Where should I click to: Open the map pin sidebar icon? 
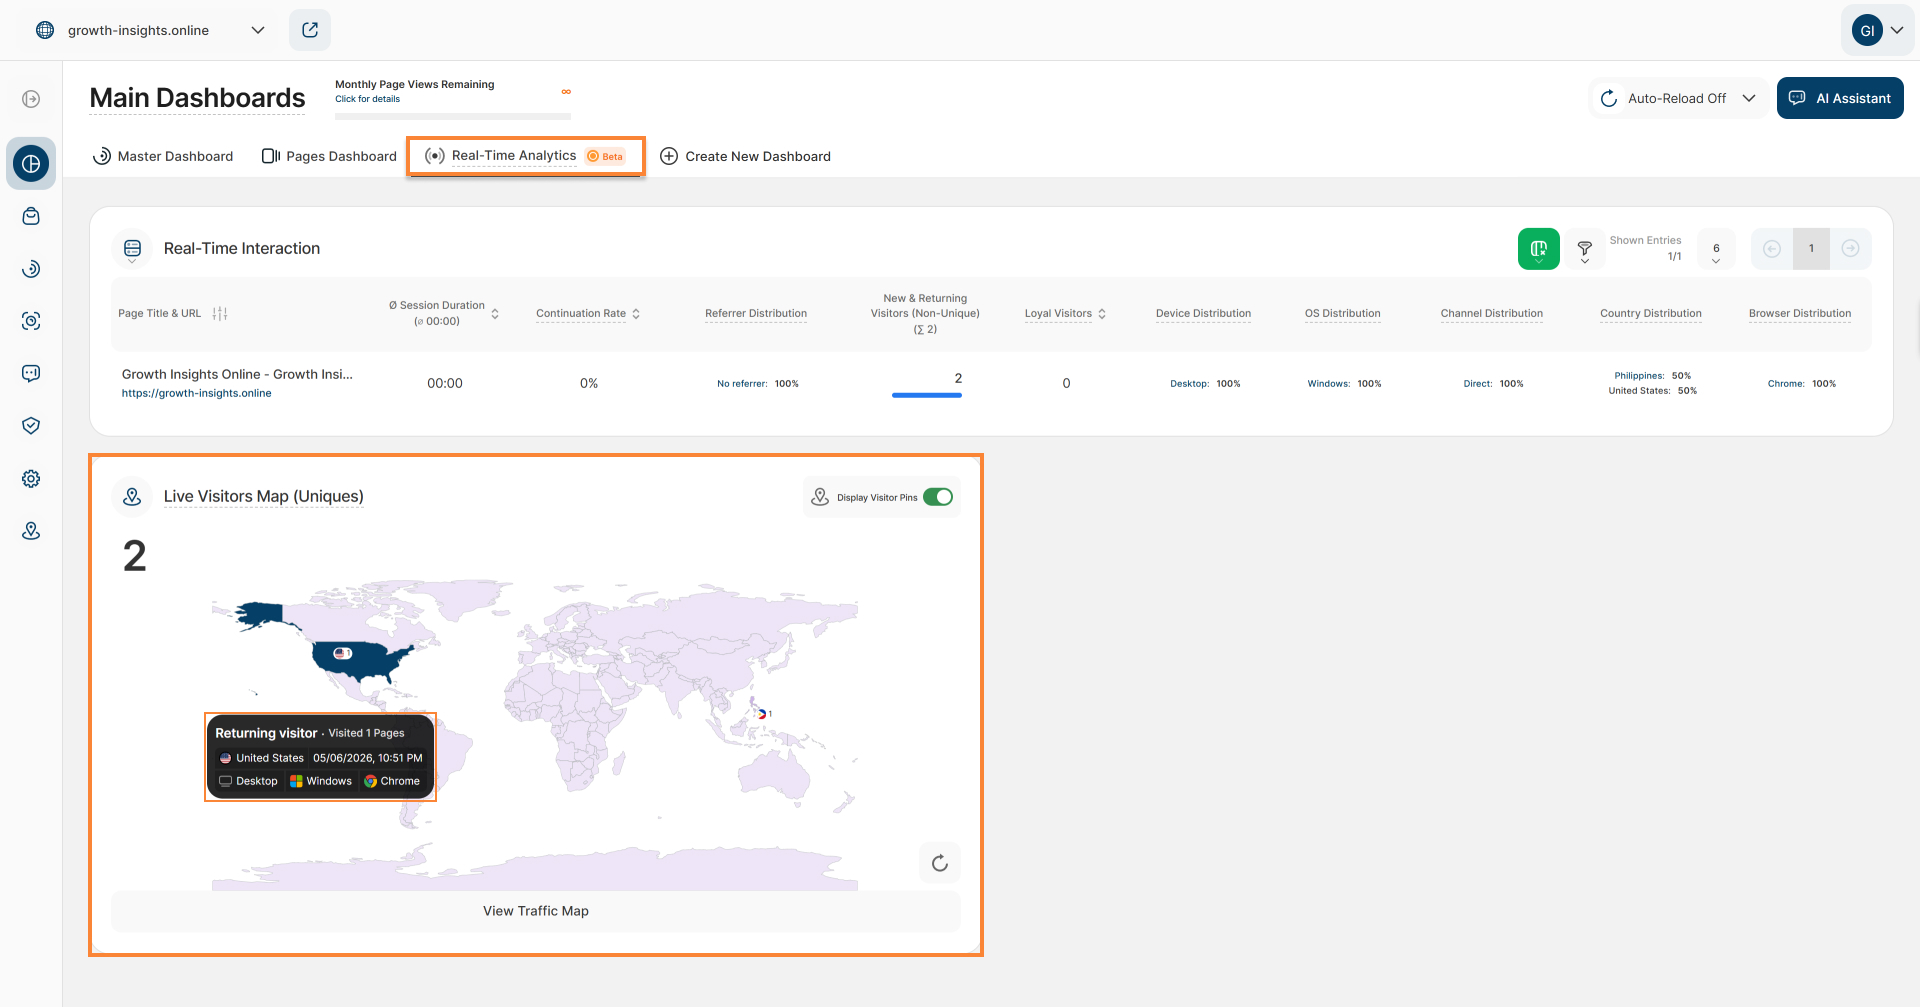point(31,531)
